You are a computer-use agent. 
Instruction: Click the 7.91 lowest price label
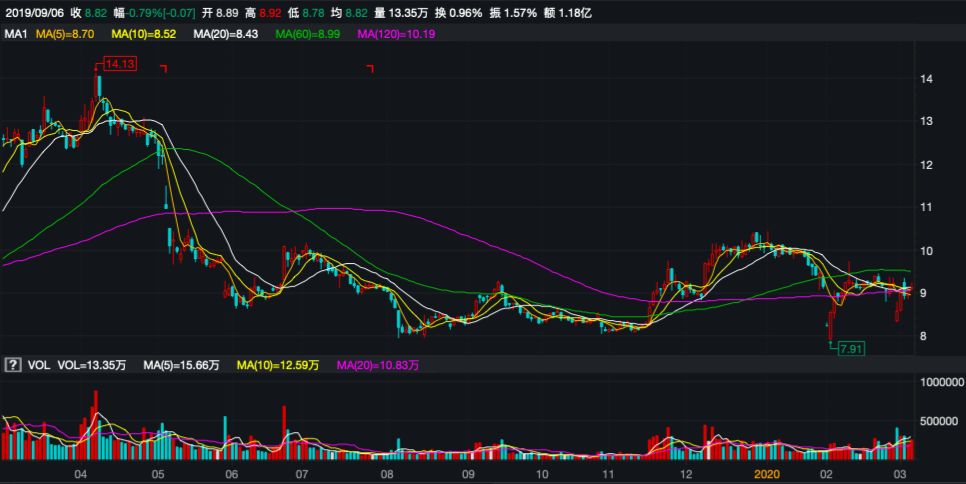(x=849, y=348)
